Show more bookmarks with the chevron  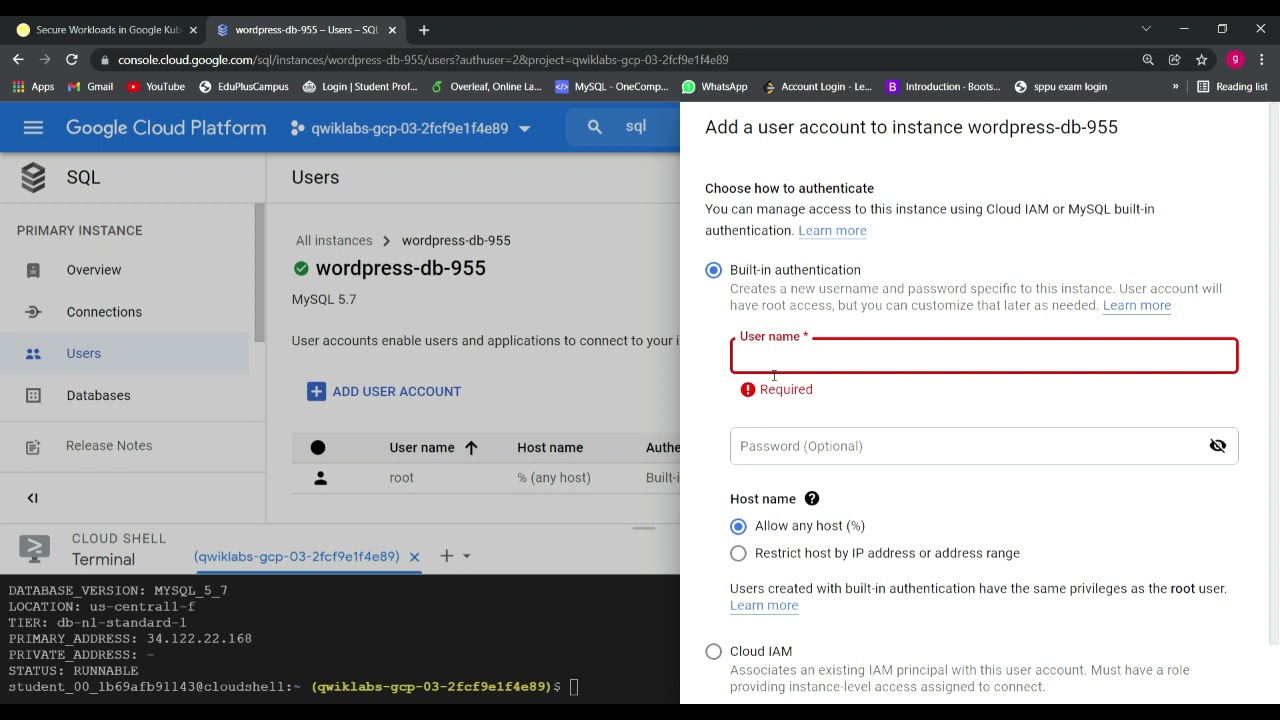coord(1175,87)
